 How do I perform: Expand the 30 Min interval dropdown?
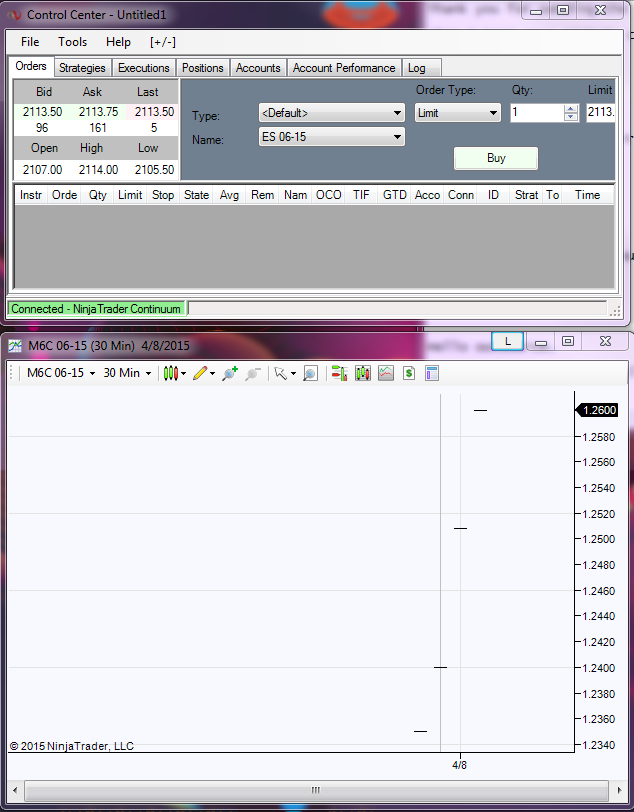coord(148,373)
